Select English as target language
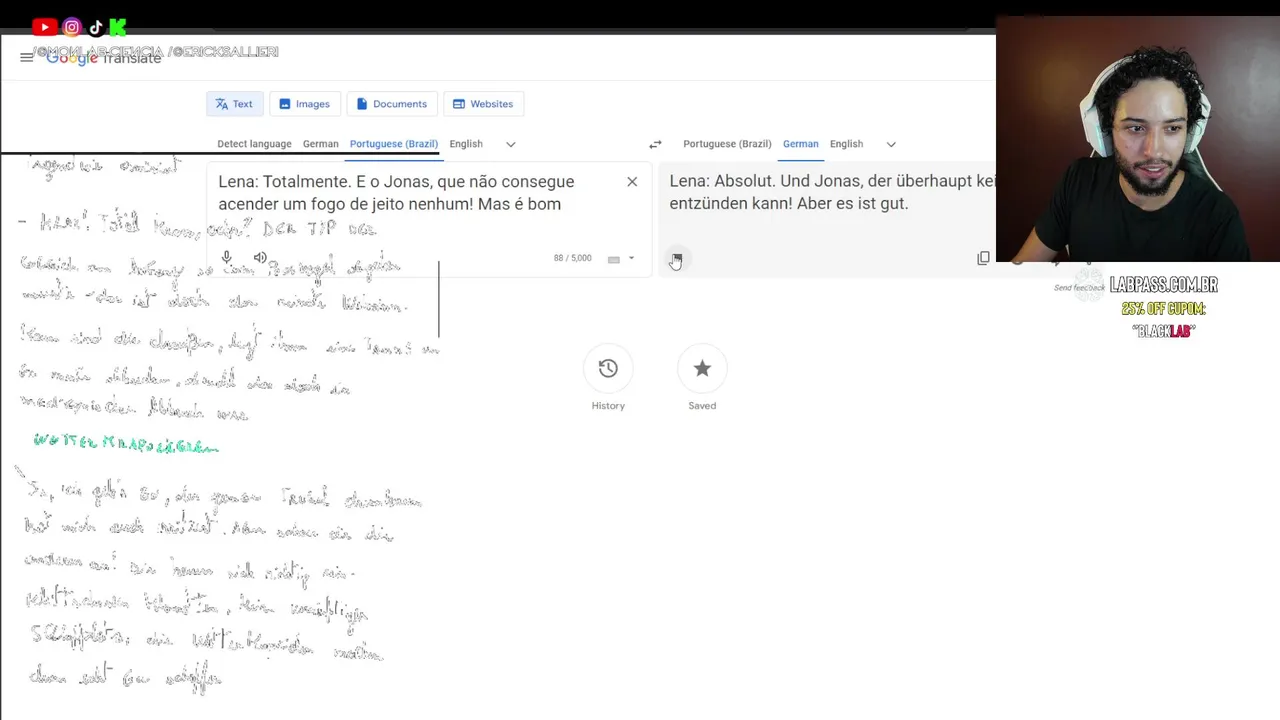 pos(846,144)
